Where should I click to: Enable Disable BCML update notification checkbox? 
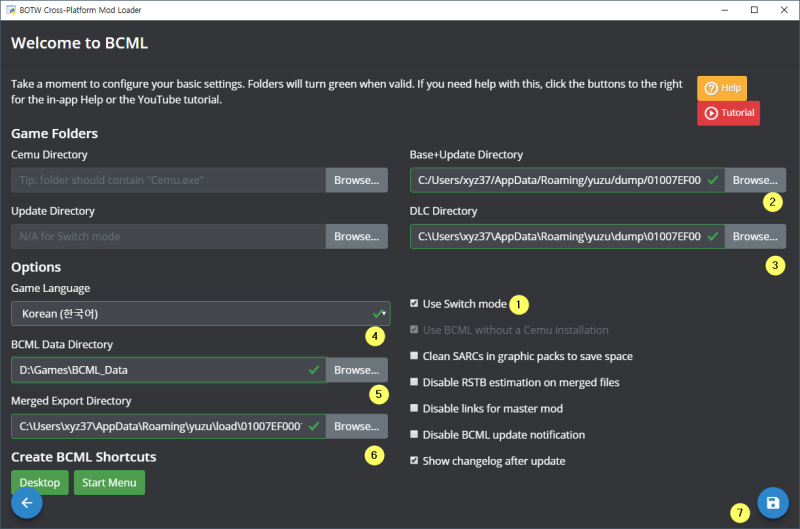415,435
